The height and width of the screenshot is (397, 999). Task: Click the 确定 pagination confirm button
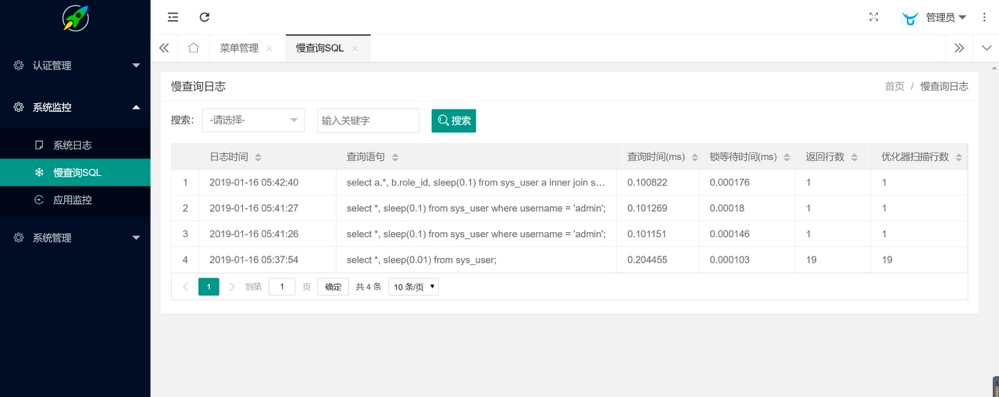tap(333, 287)
